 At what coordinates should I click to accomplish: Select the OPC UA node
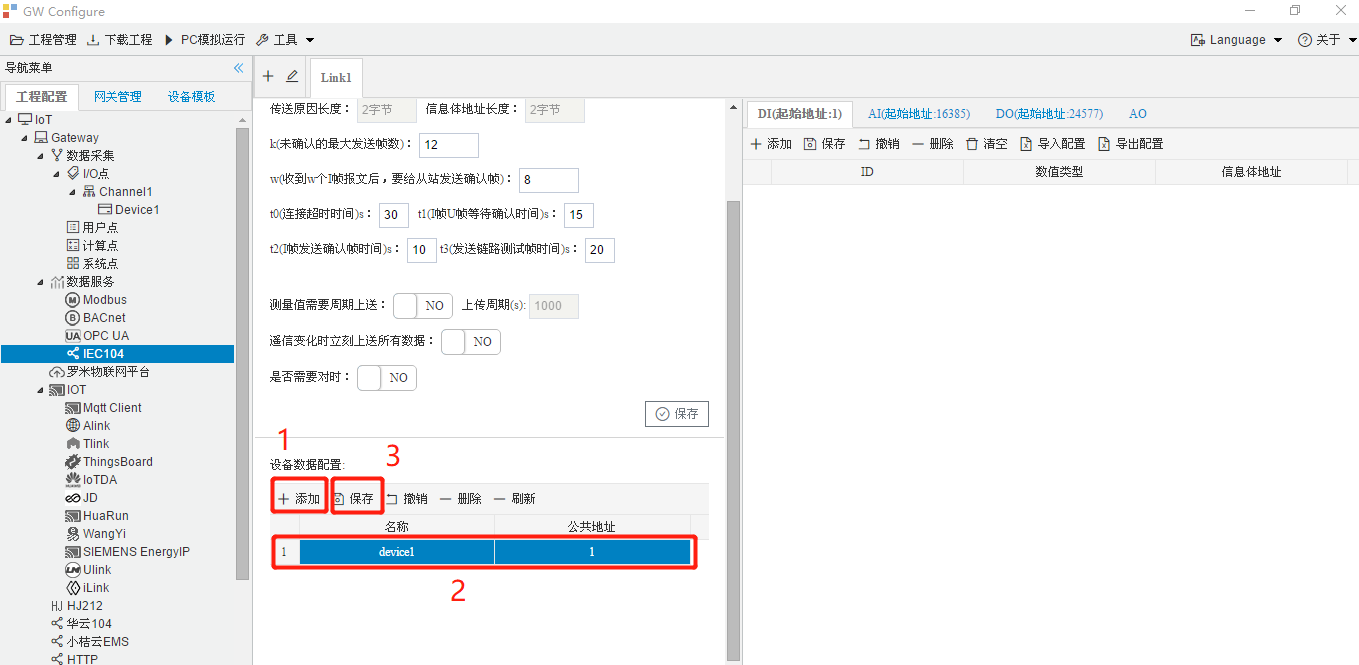[97, 336]
